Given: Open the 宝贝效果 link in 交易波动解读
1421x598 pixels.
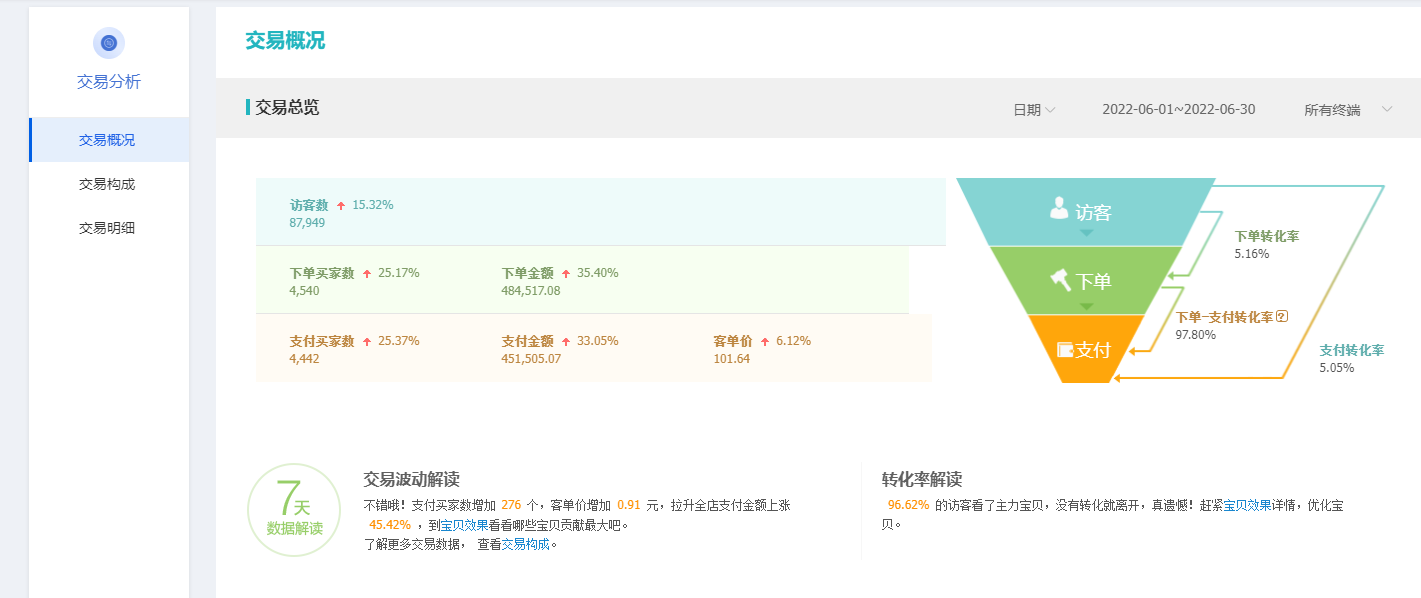Looking at the screenshot, I should [464, 524].
